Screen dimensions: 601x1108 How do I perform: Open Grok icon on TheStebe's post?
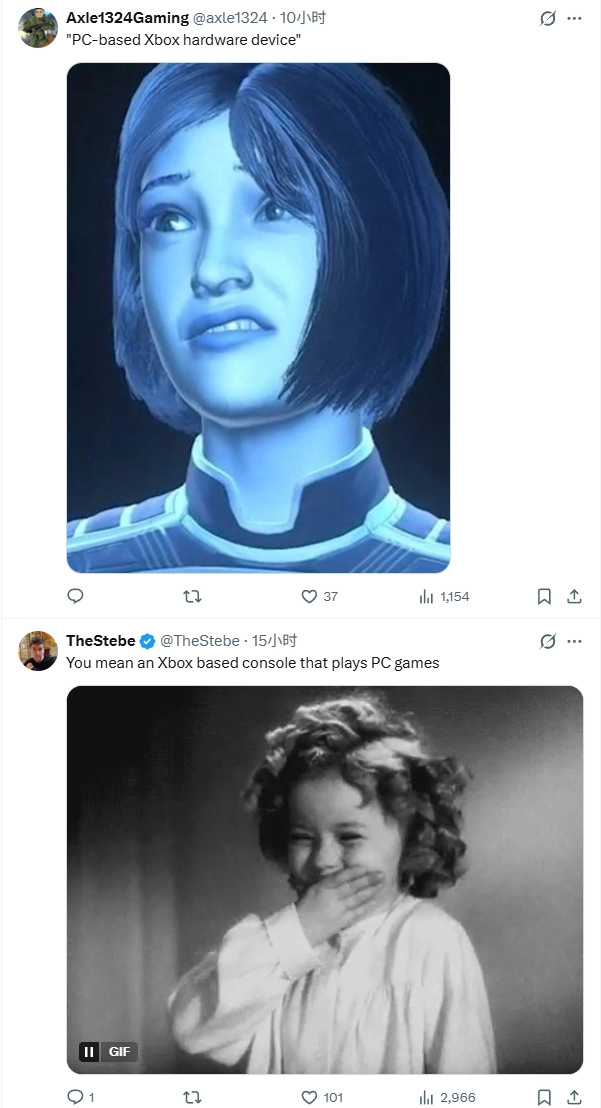tap(547, 641)
